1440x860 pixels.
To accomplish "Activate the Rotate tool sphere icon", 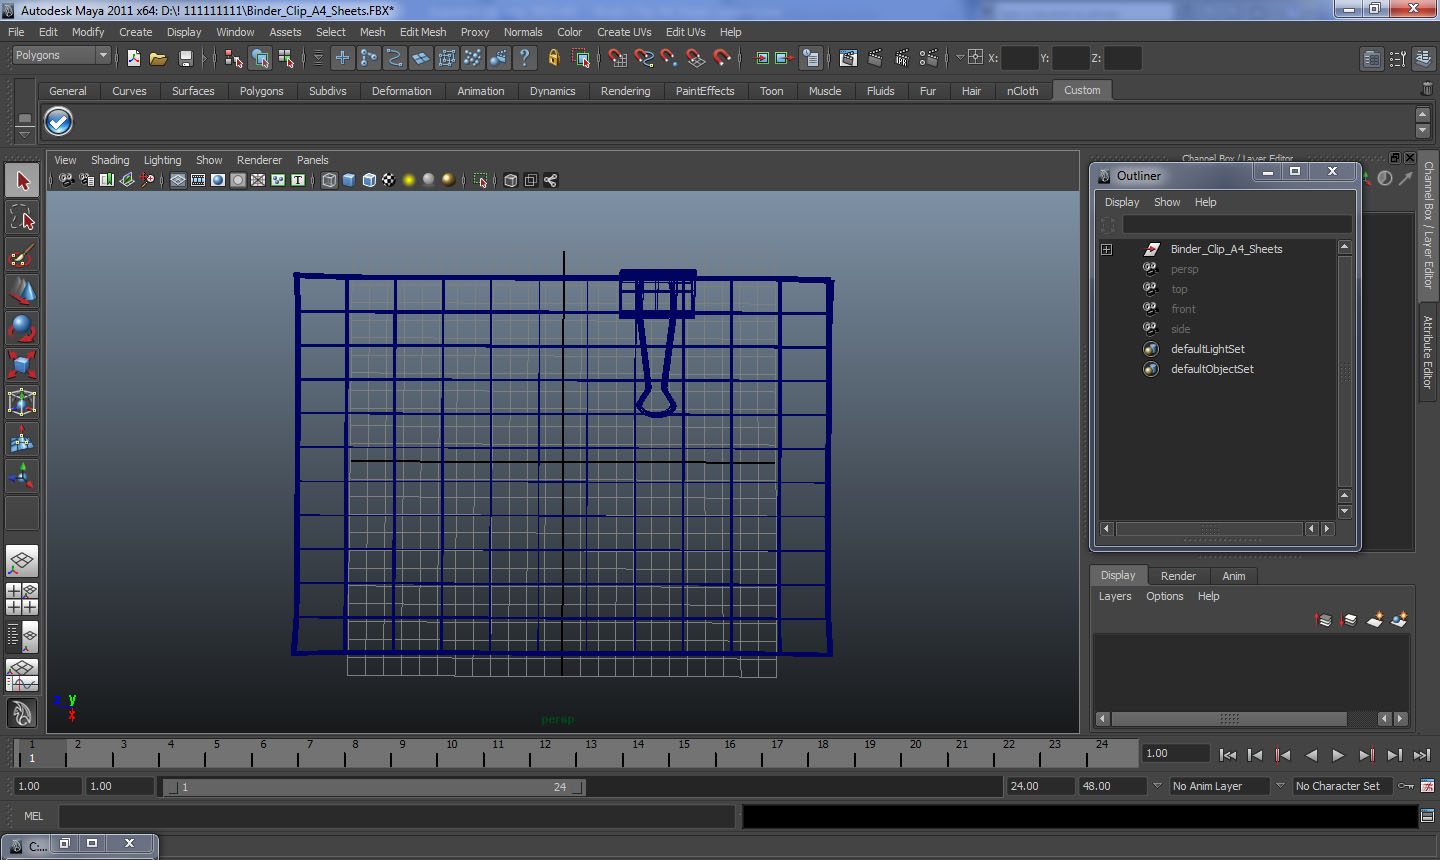I will [22, 328].
